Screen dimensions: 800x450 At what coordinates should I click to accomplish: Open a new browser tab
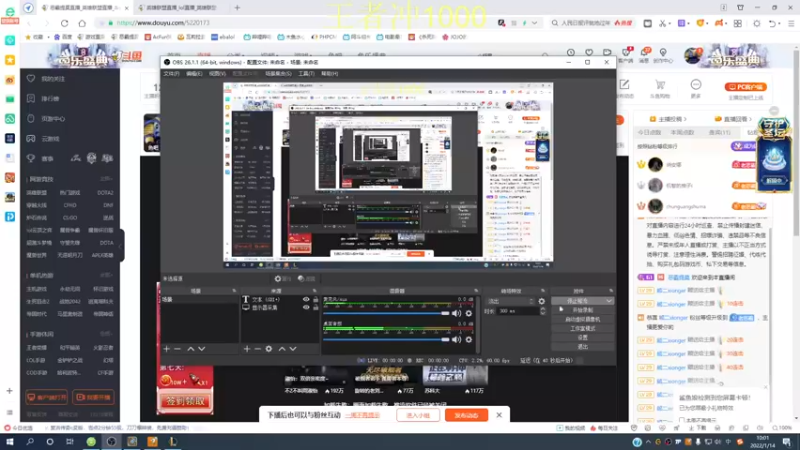click(x=237, y=8)
